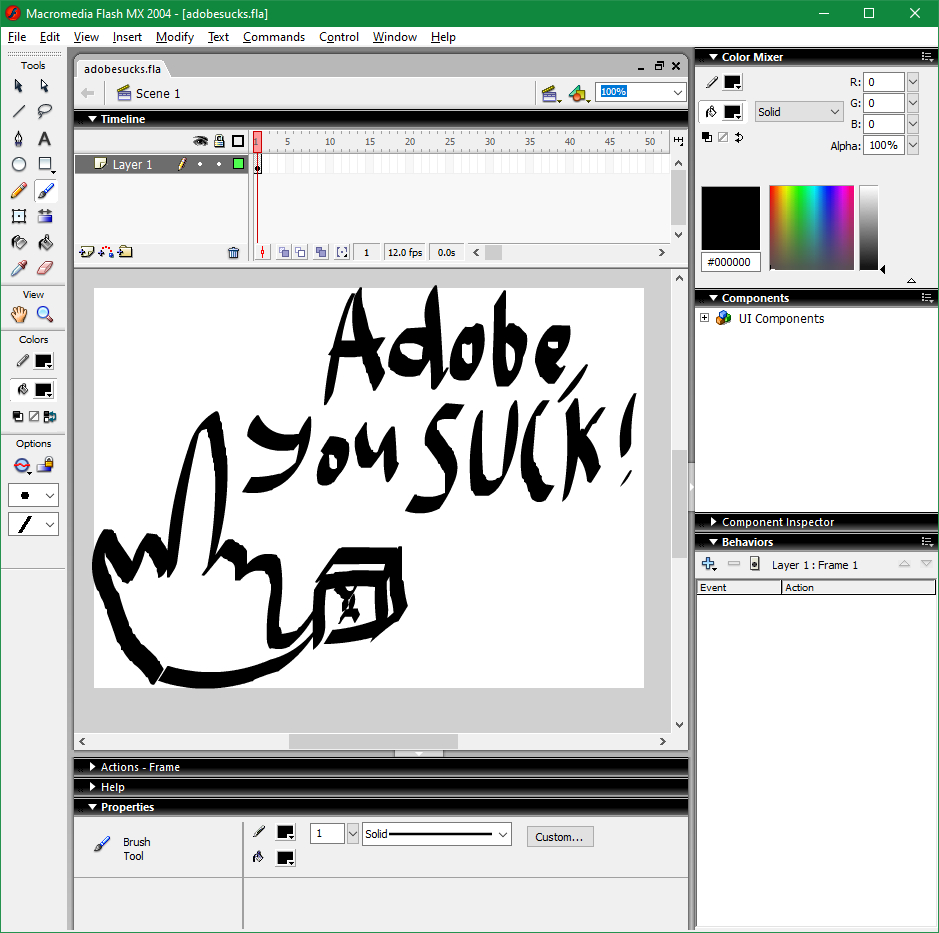This screenshot has height=933, width=939.
Task: Select the Text tool
Action: 45,138
